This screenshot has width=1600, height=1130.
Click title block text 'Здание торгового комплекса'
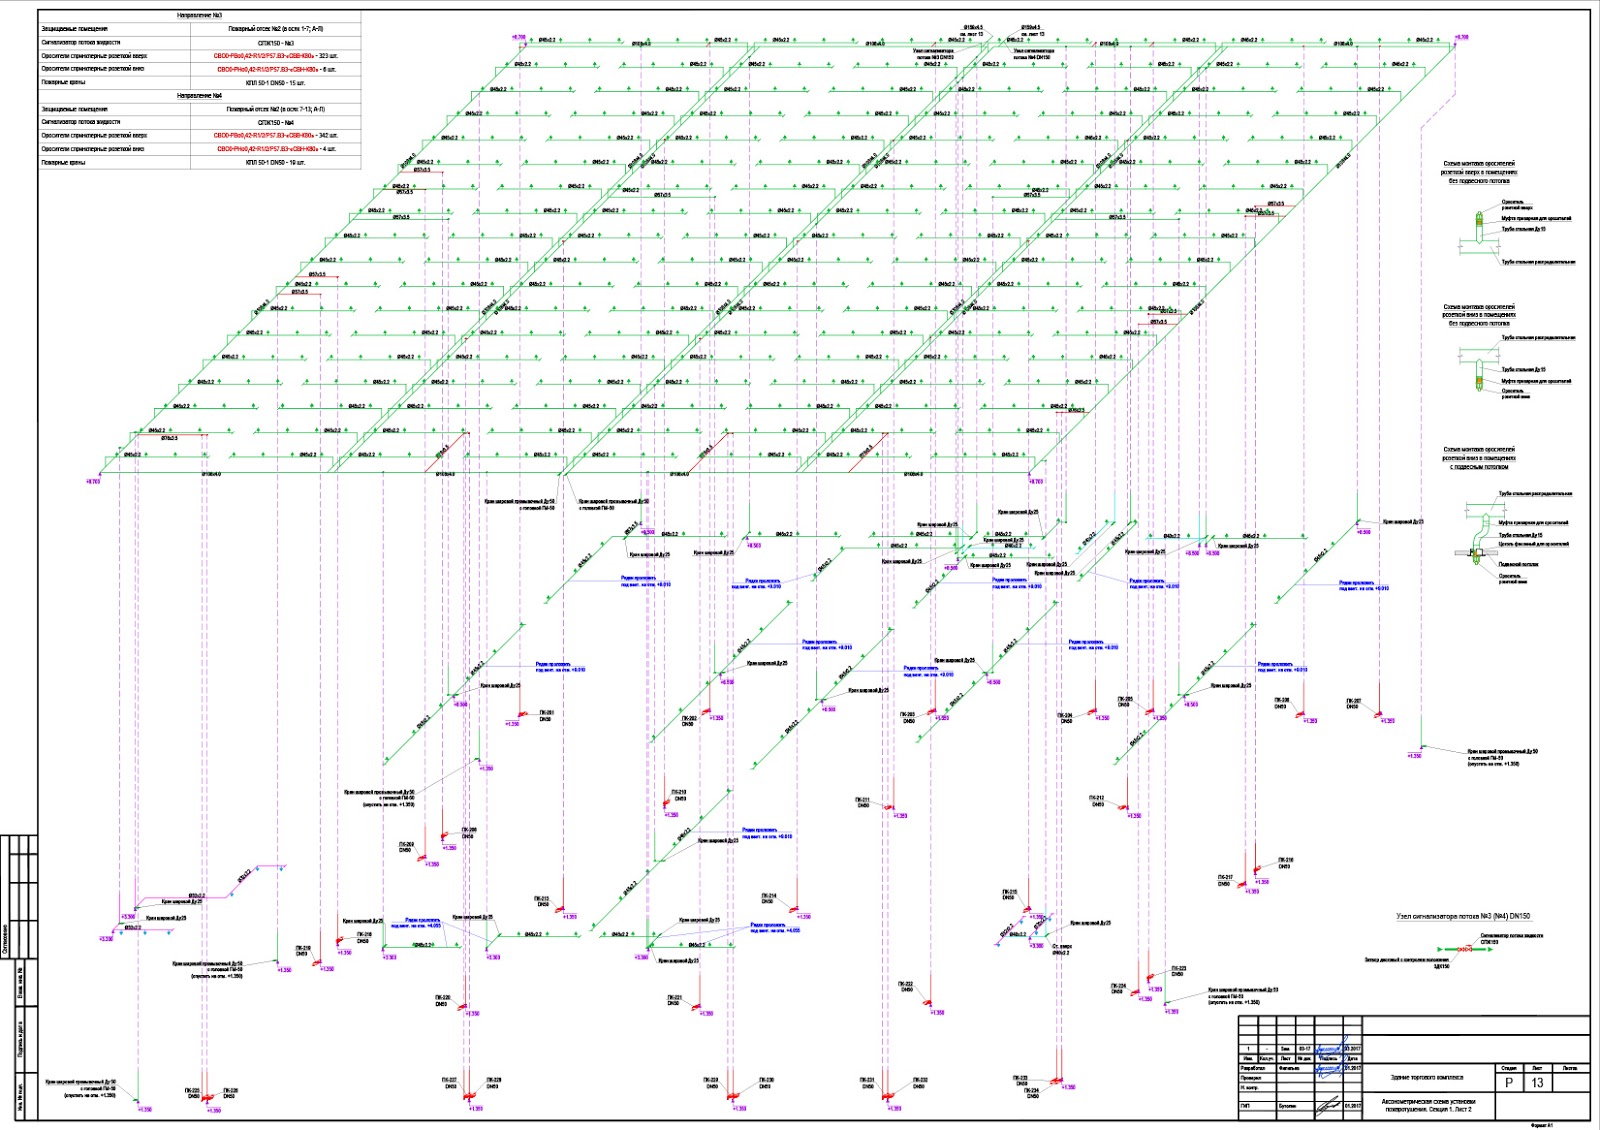coord(1426,1077)
